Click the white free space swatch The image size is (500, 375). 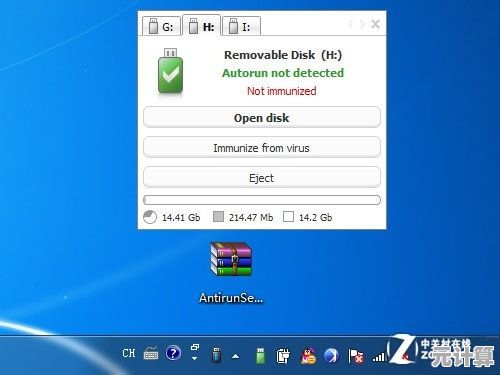tap(288, 217)
